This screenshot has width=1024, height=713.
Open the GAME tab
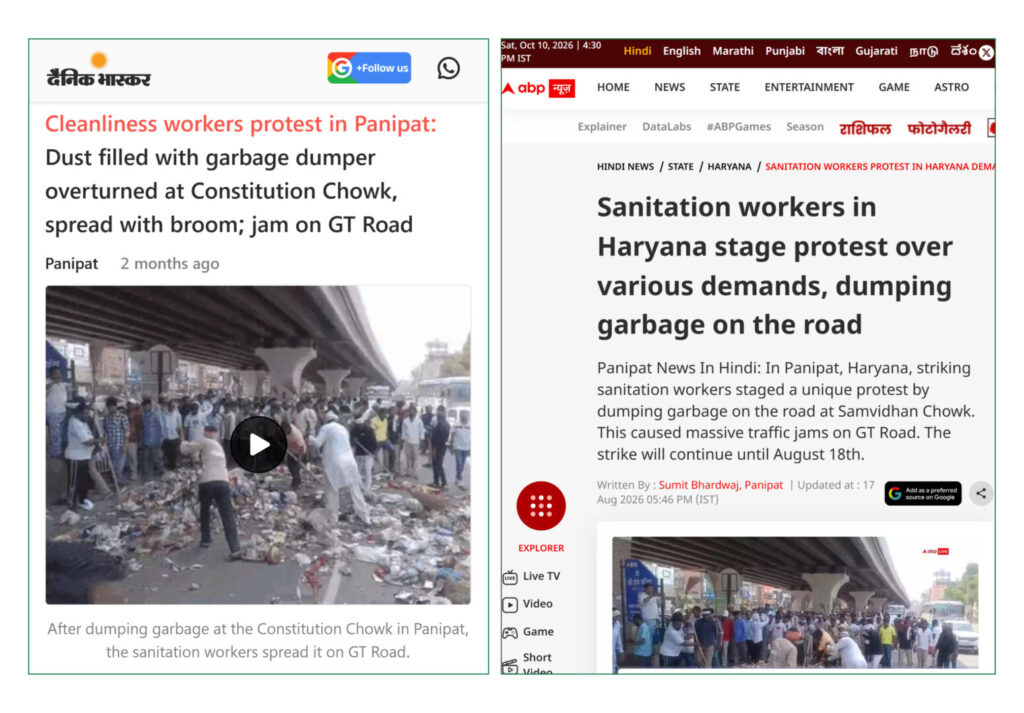tap(893, 87)
